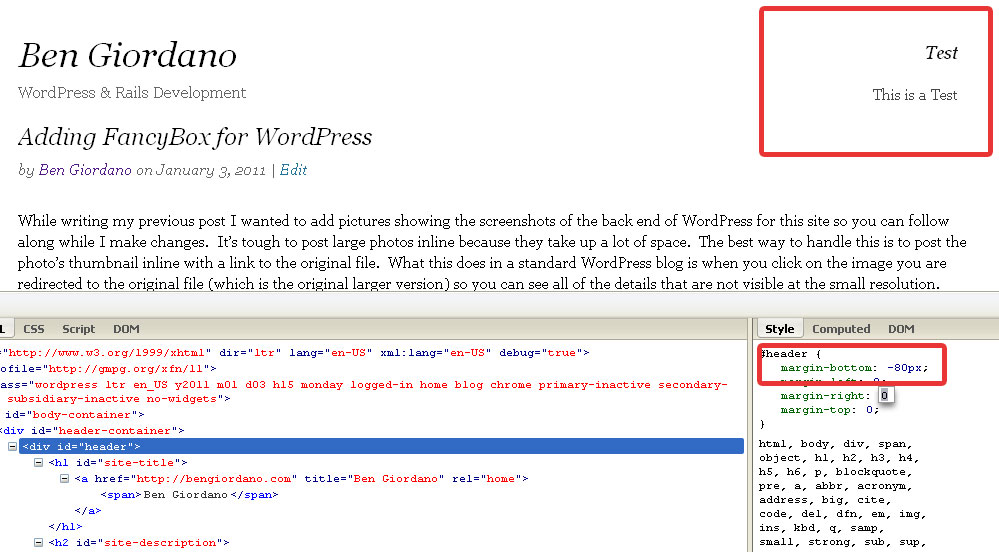
Task: Click the Edit link next to date
Action: 293,170
